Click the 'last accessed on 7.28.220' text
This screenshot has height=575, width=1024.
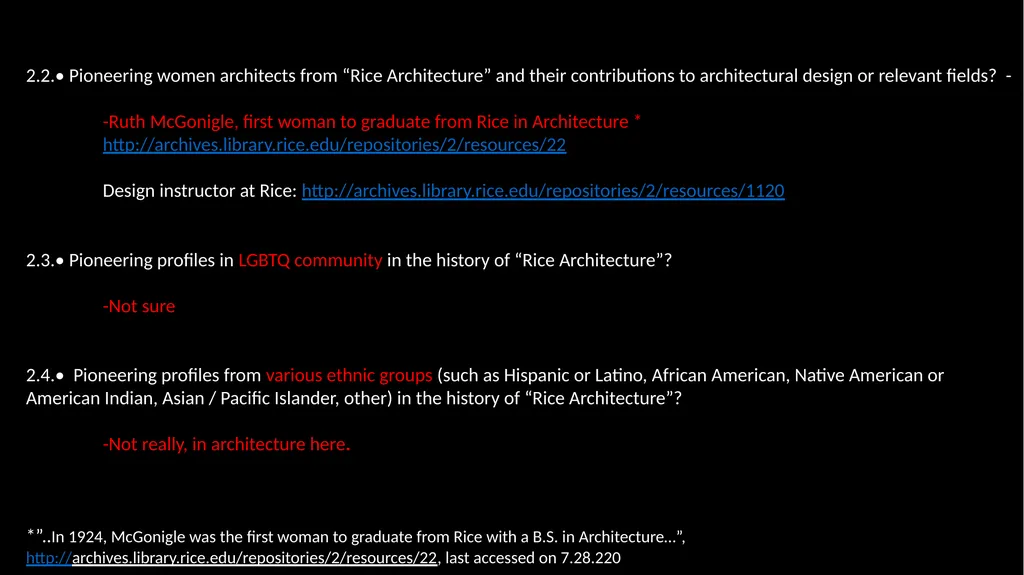[x=533, y=557]
